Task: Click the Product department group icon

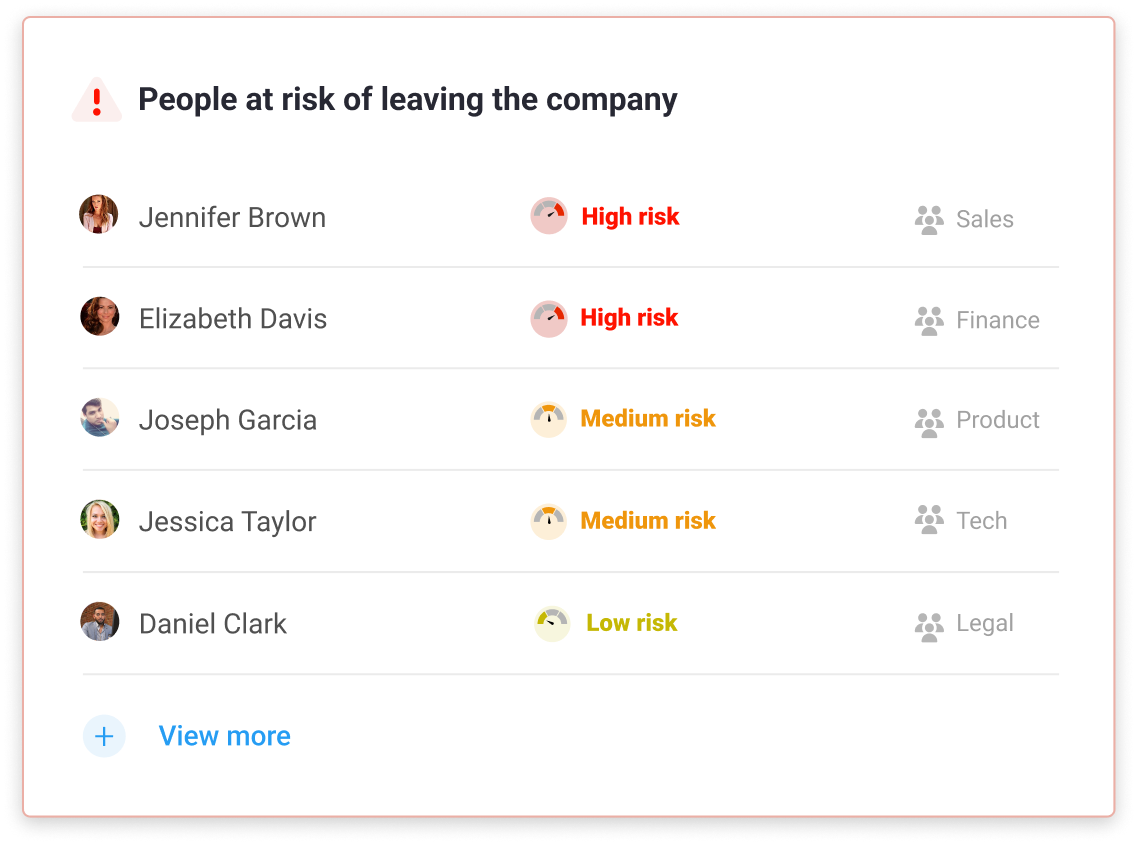Action: pyautogui.click(x=929, y=422)
